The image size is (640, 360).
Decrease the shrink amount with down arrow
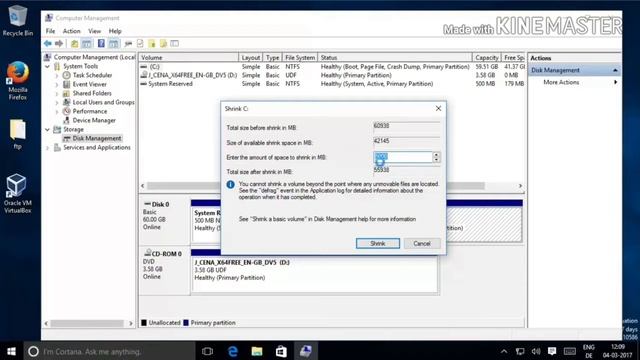tap(436, 160)
